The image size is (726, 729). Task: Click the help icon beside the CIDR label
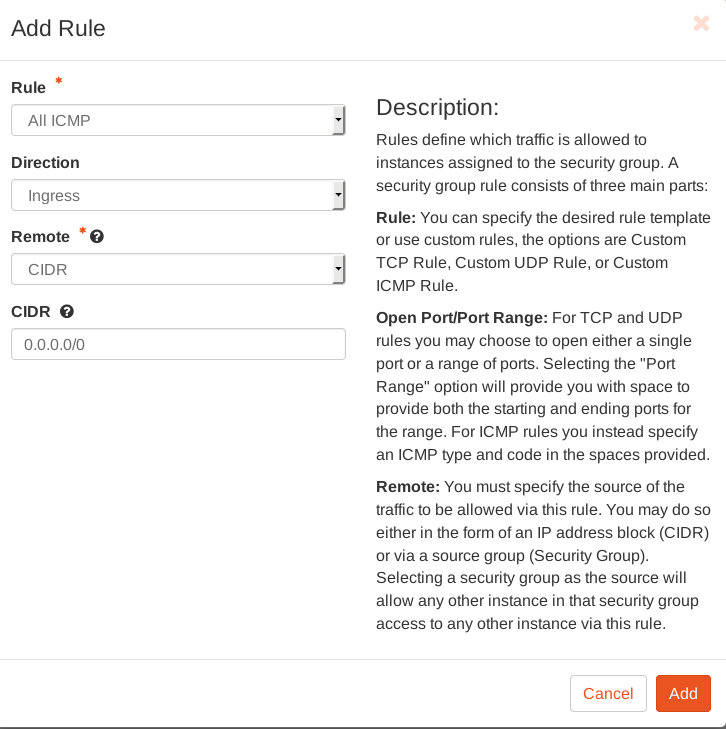pyautogui.click(x=67, y=312)
